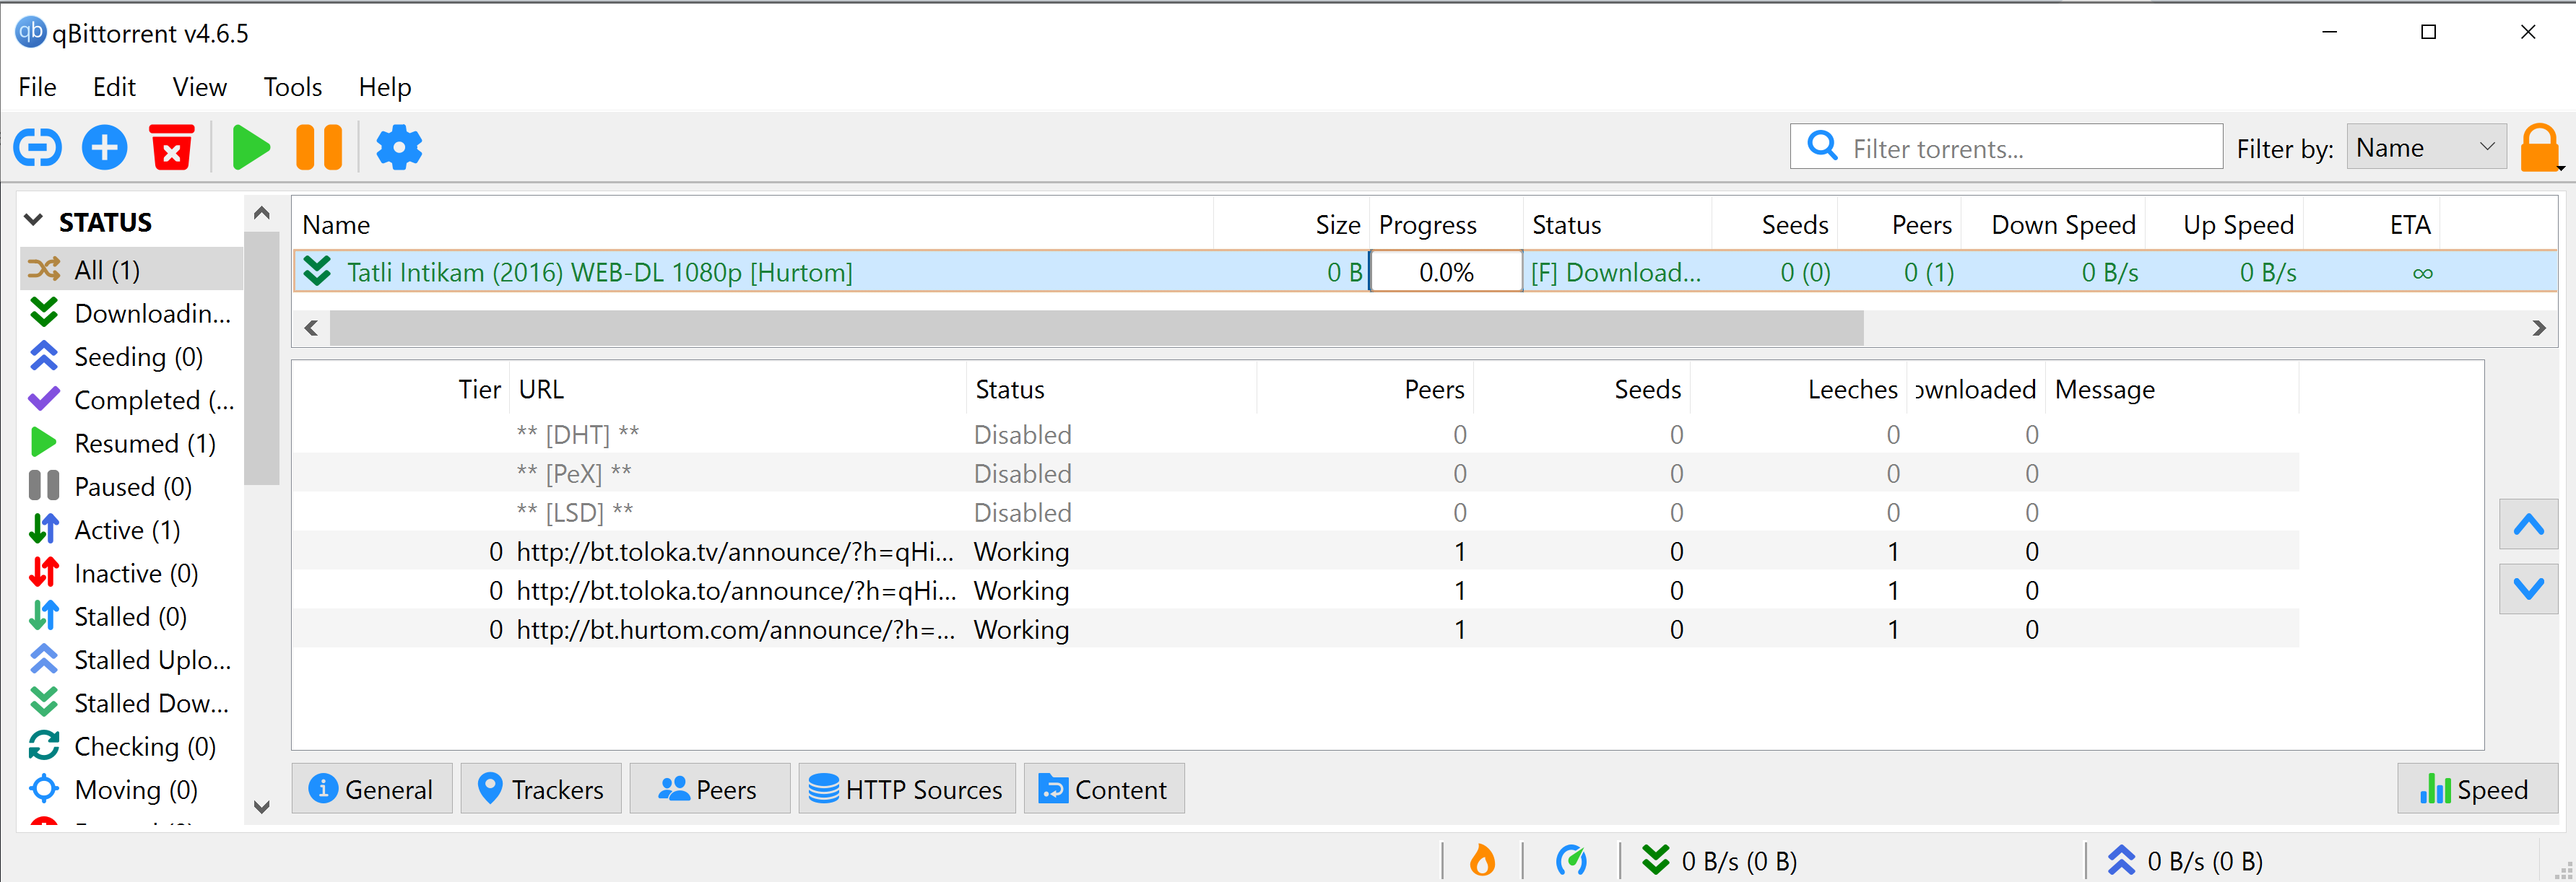Click the flame icon in status bar

[x=1482, y=860]
